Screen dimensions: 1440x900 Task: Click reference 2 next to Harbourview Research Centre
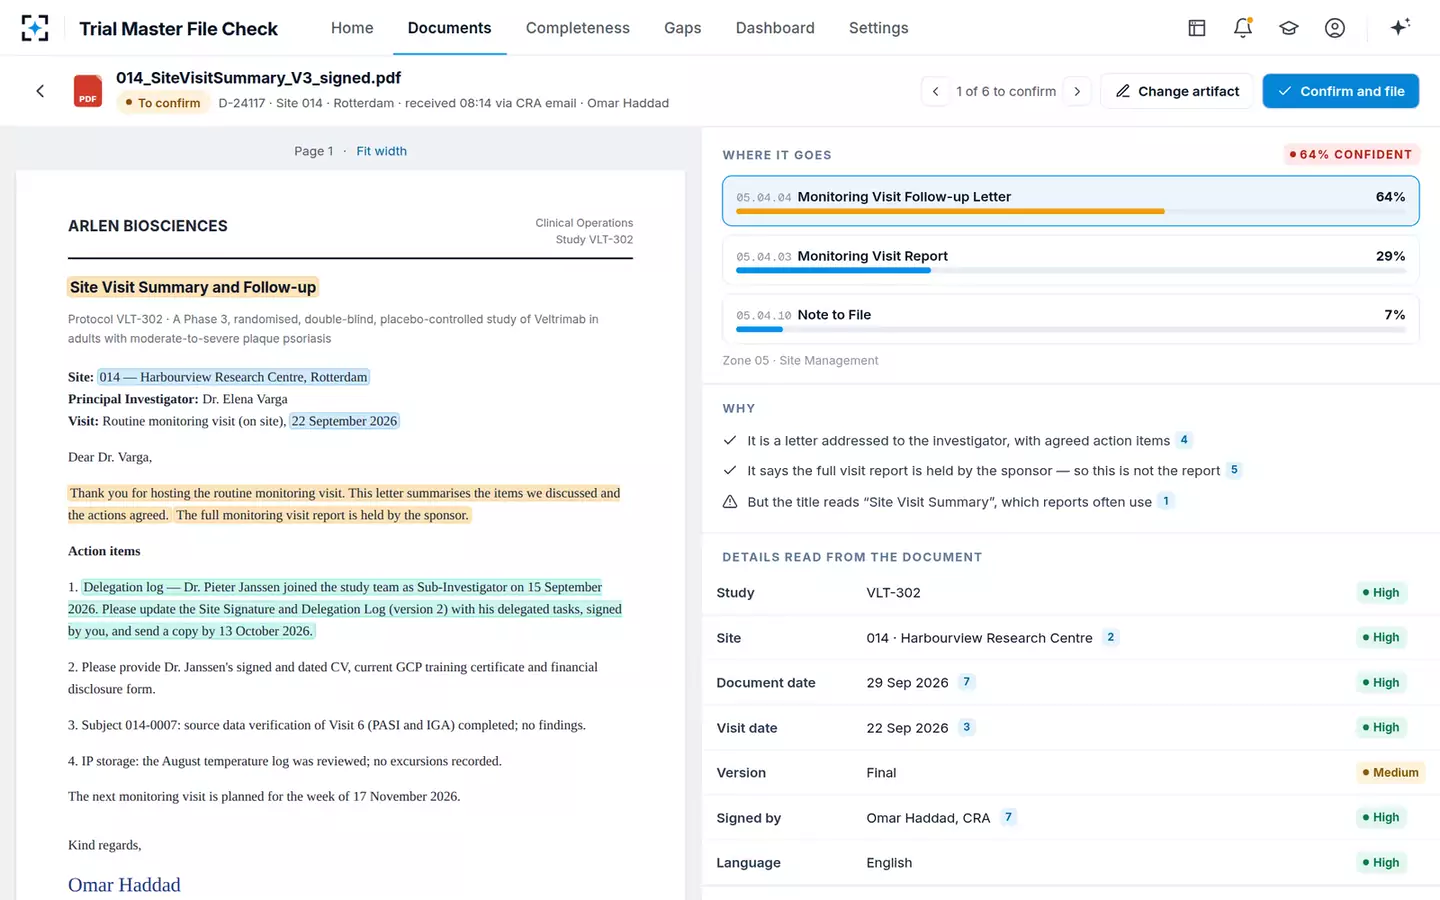pyautogui.click(x=1110, y=637)
